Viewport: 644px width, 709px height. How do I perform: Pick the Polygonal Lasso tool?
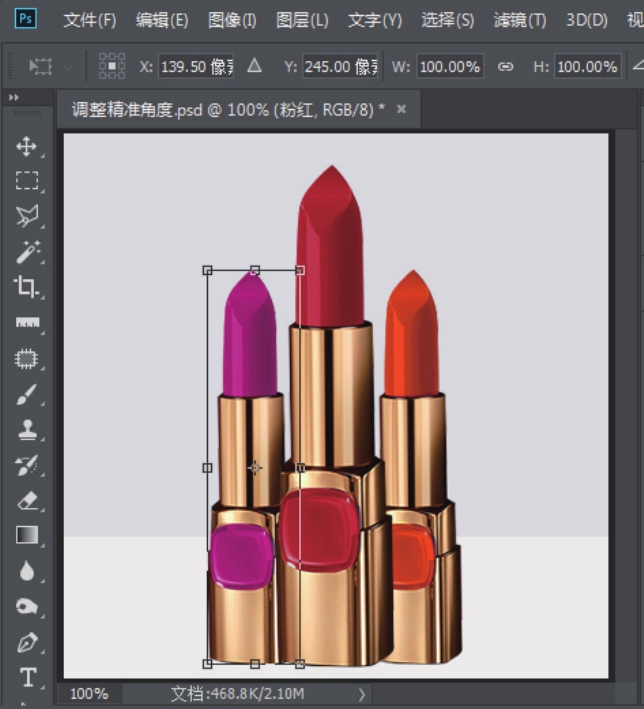(26, 216)
